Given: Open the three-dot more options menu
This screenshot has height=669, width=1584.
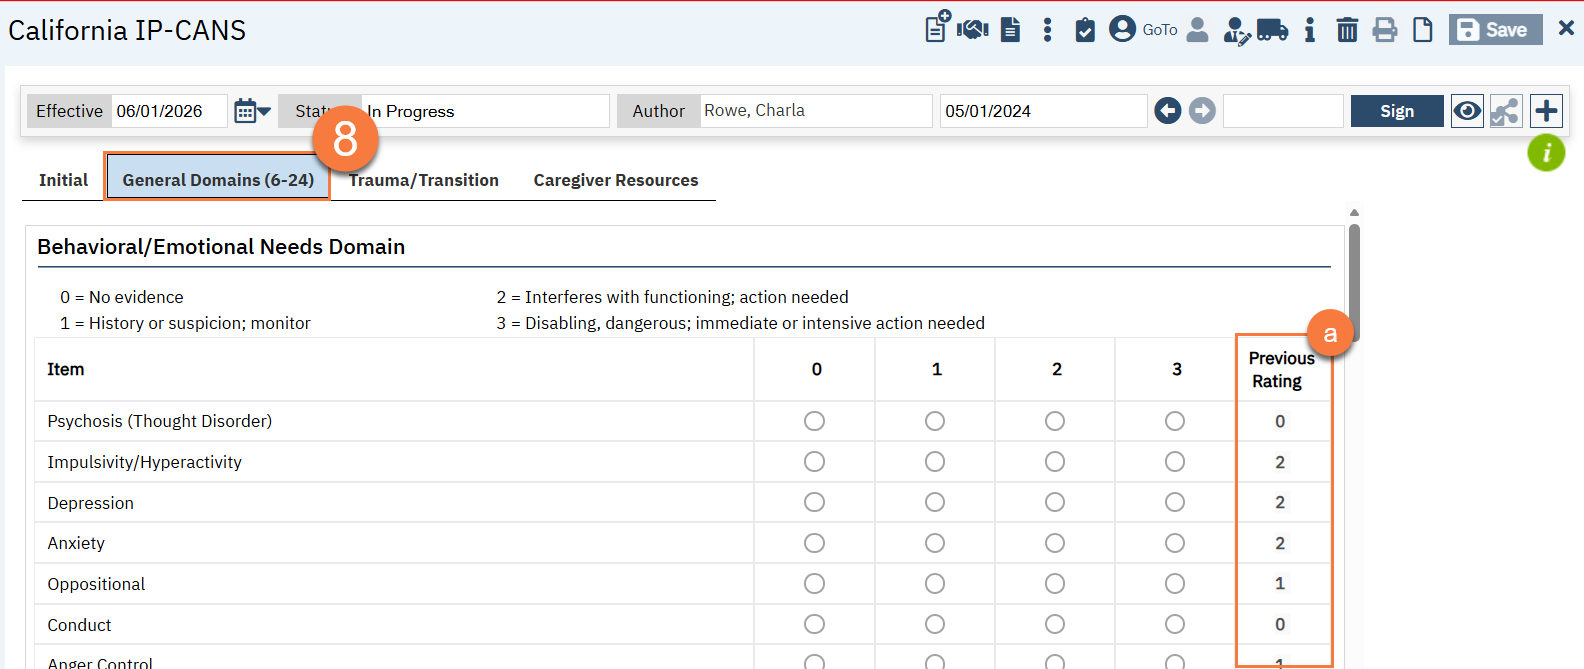Looking at the screenshot, I should pos(1047,30).
